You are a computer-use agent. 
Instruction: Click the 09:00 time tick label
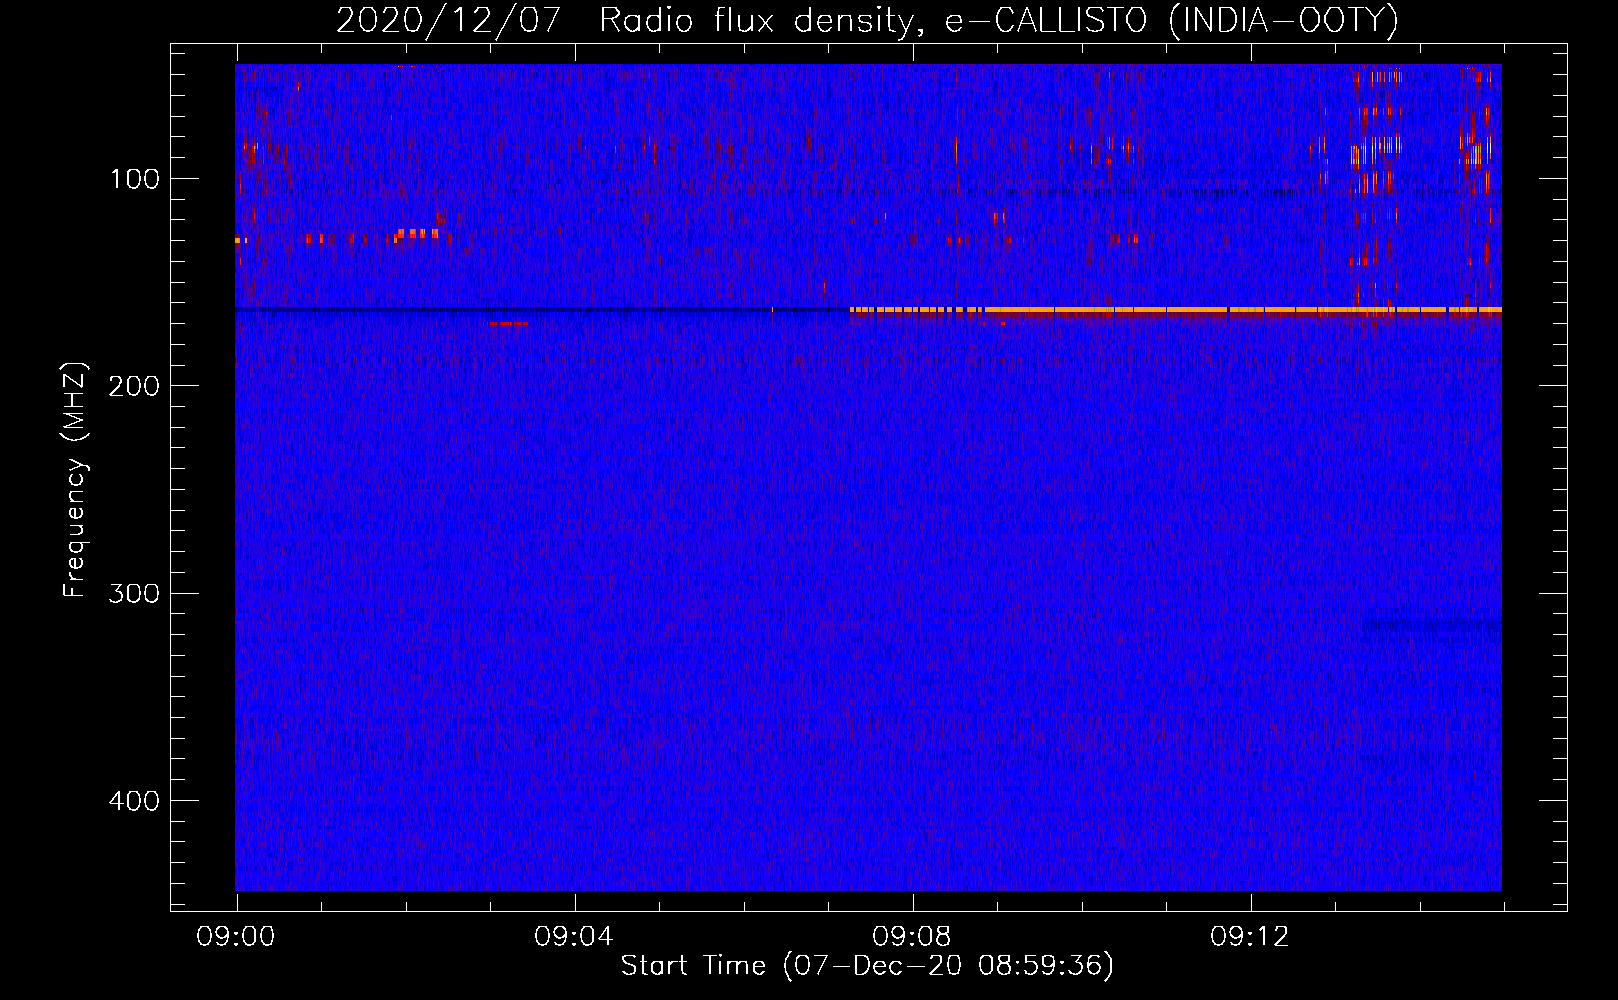(x=236, y=937)
